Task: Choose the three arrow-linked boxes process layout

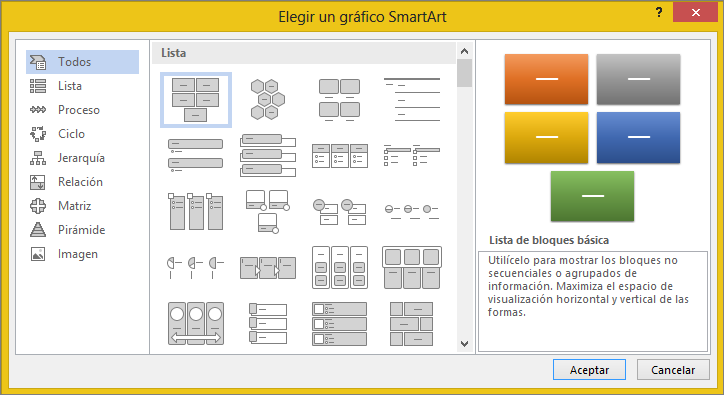Action: (x=268, y=268)
